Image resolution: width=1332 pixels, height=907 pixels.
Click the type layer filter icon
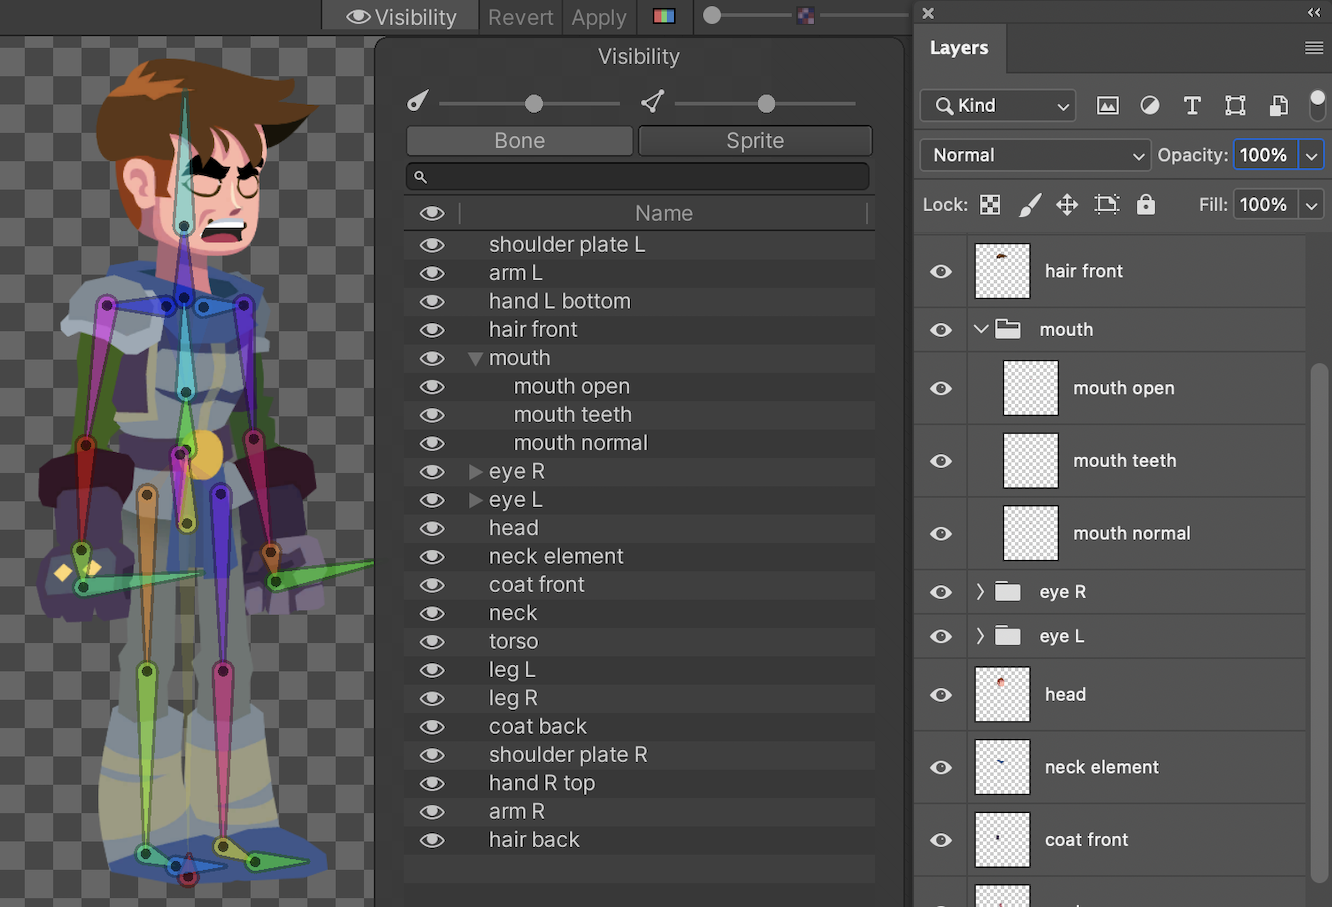click(x=1192, y=106)
